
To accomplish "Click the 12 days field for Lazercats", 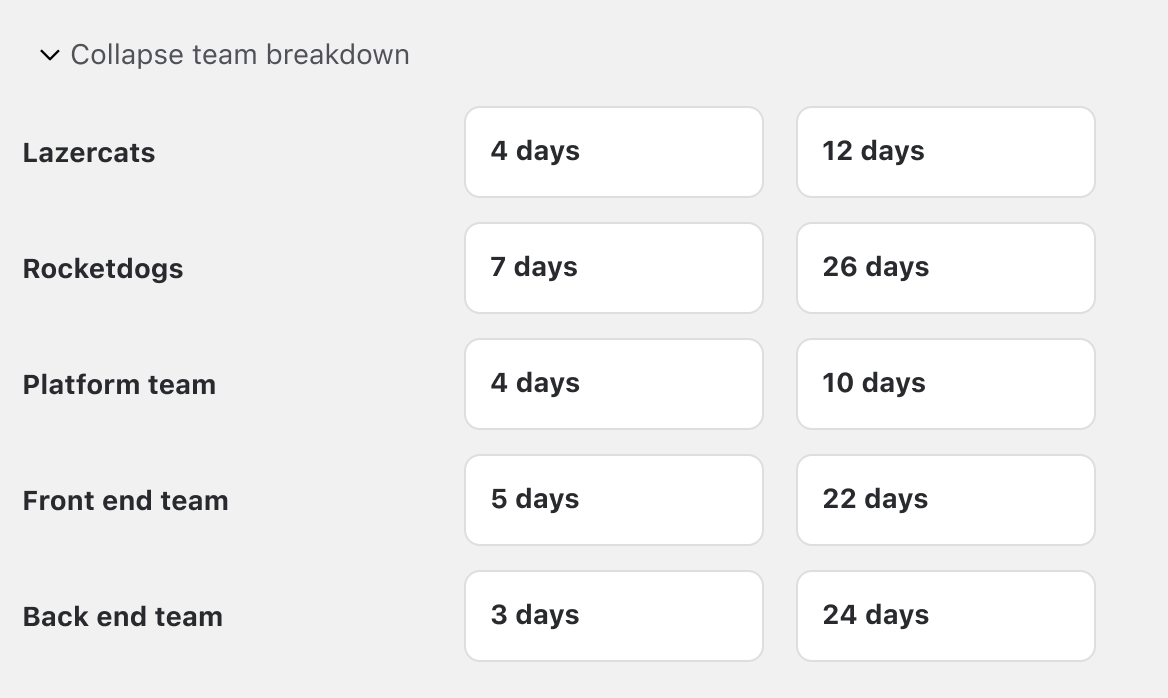I will coord(945,151).
